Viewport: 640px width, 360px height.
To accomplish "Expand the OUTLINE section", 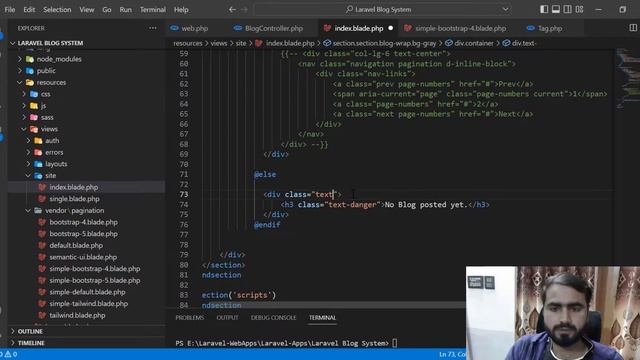I will pyautogui.click(x=30, y=331).
